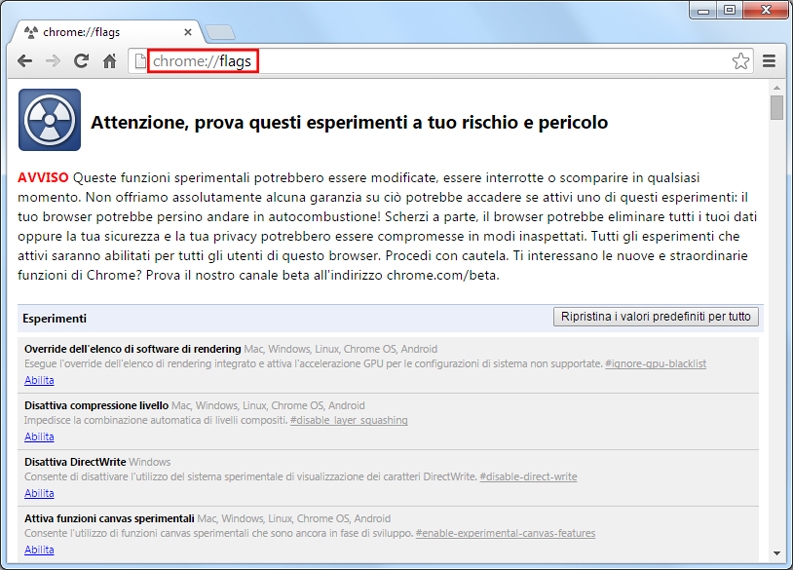Click the red AVVISO warning word
Viewport: 793px width, 570px height.
pos(43,178)
